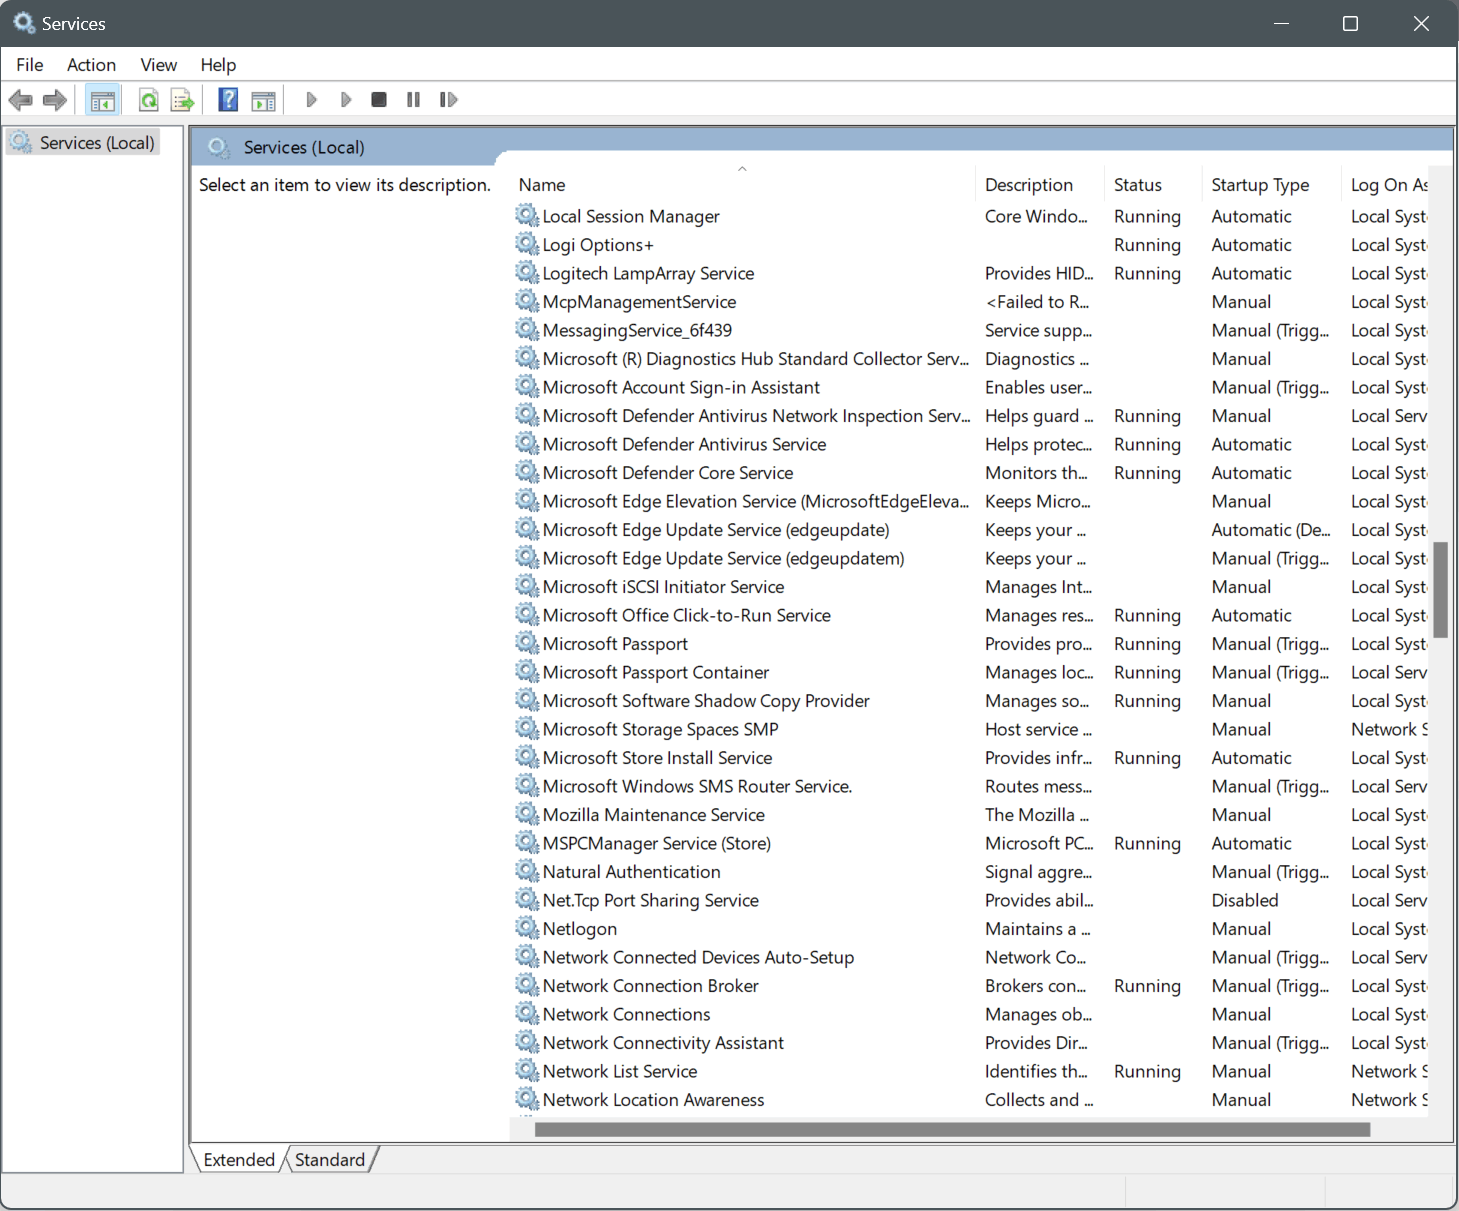
Task: Toggle the Show/Hide Console Tree toolbar icon
Action: point(103,100)
